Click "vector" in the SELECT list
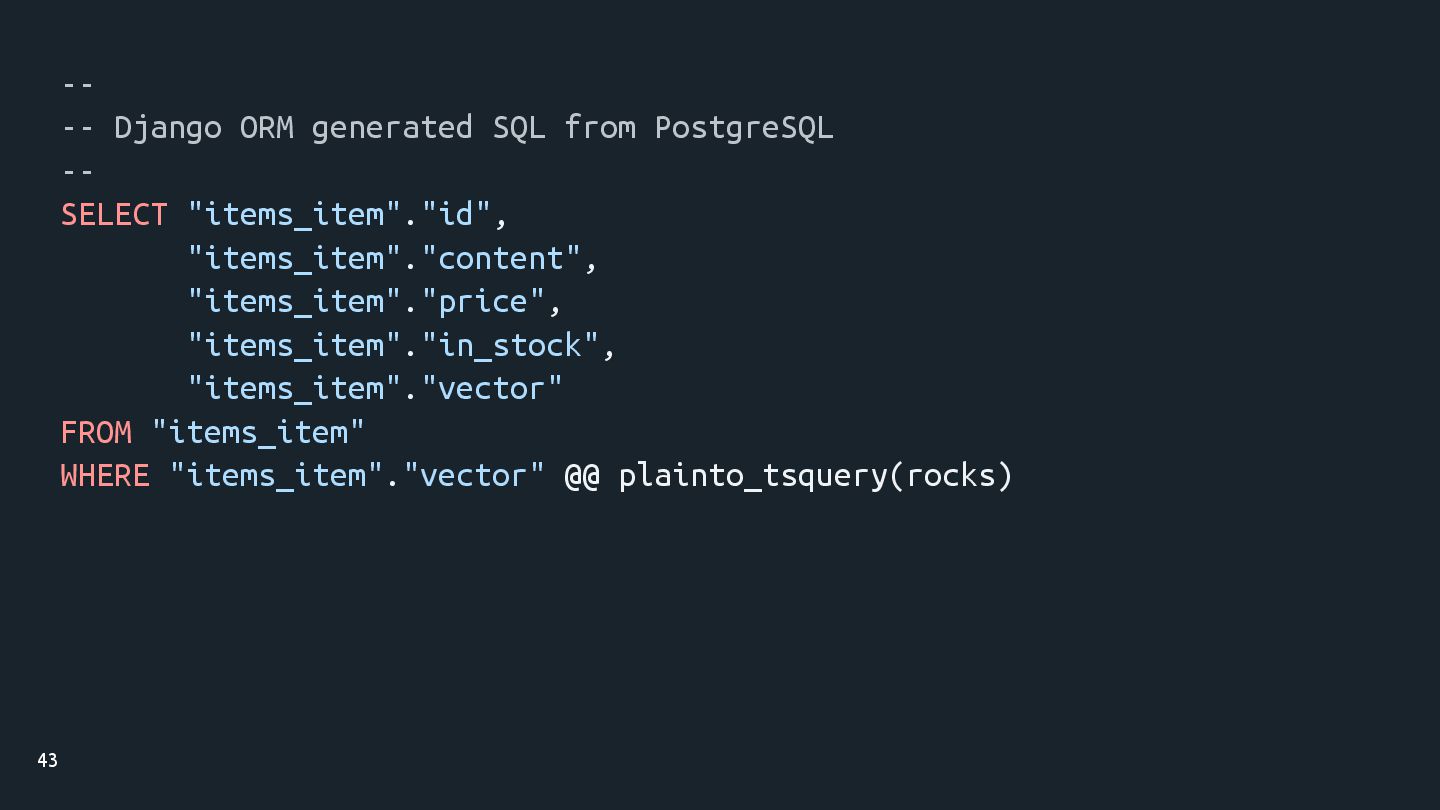This screenshot has height=810, width=1440. [492, 388]
